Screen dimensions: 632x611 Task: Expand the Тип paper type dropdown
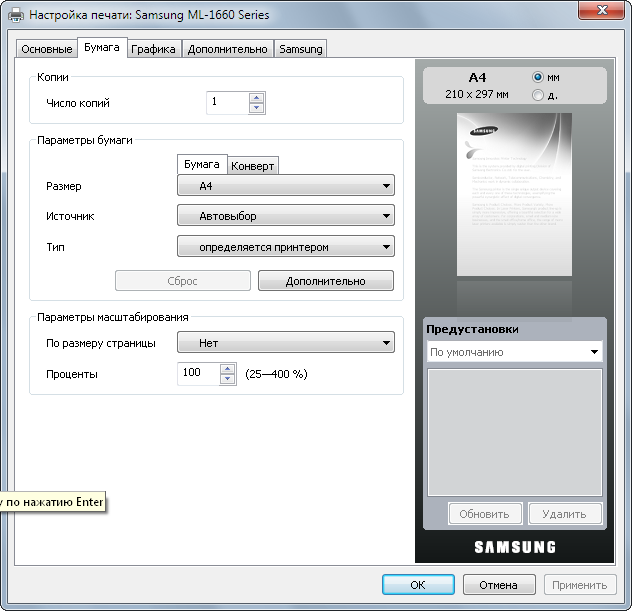(x=285, y=247)
